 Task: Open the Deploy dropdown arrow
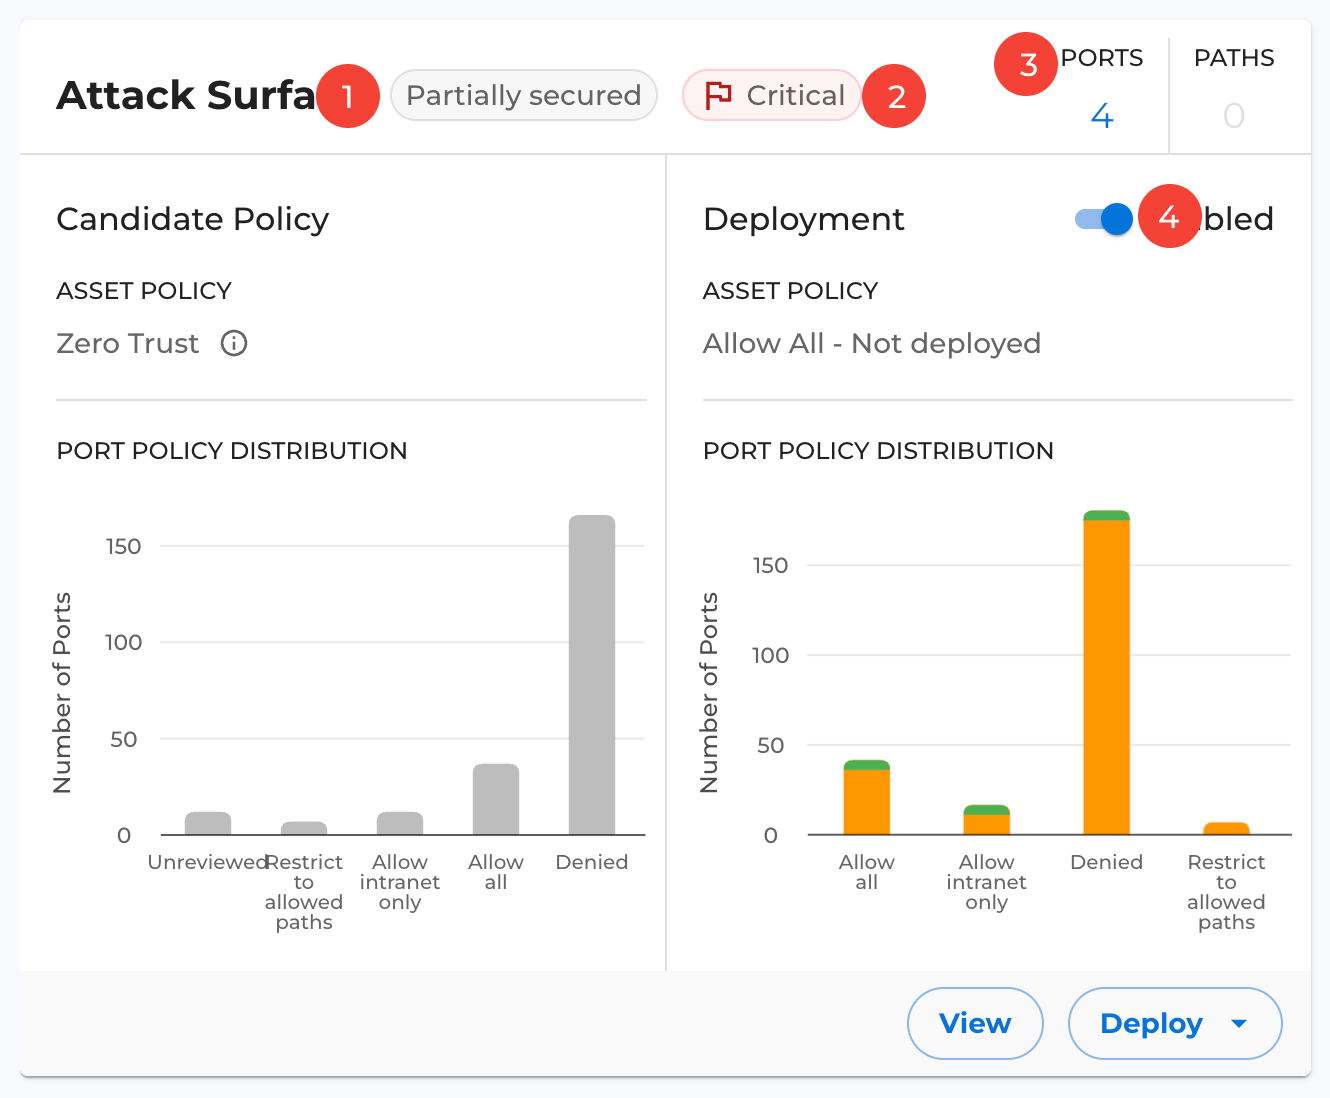(1239, 1023)
